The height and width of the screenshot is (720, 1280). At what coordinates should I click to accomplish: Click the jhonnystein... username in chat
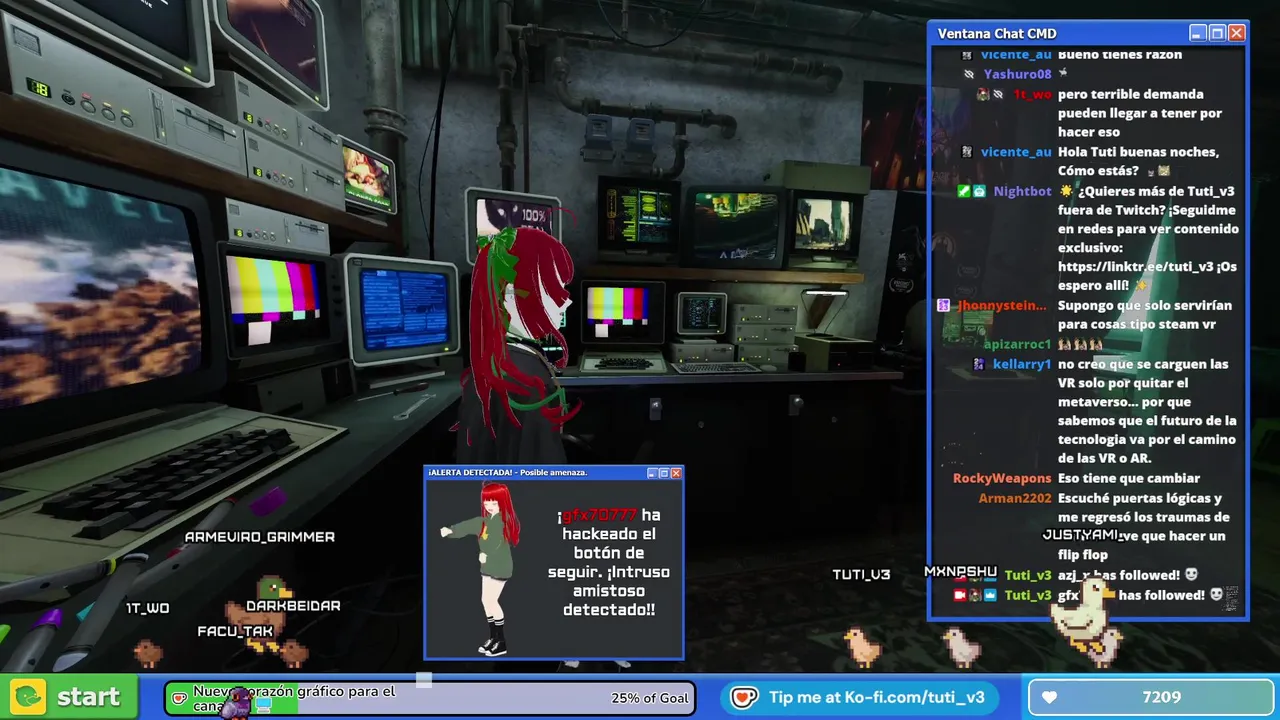tap(1003, 306)
